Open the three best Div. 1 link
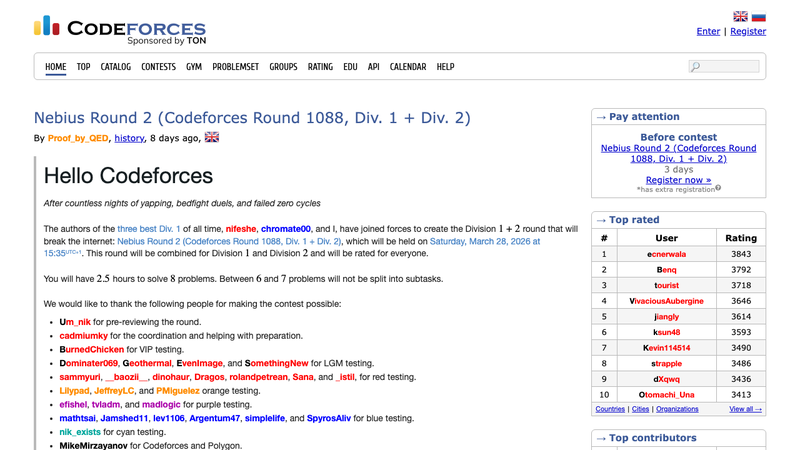 149,229
